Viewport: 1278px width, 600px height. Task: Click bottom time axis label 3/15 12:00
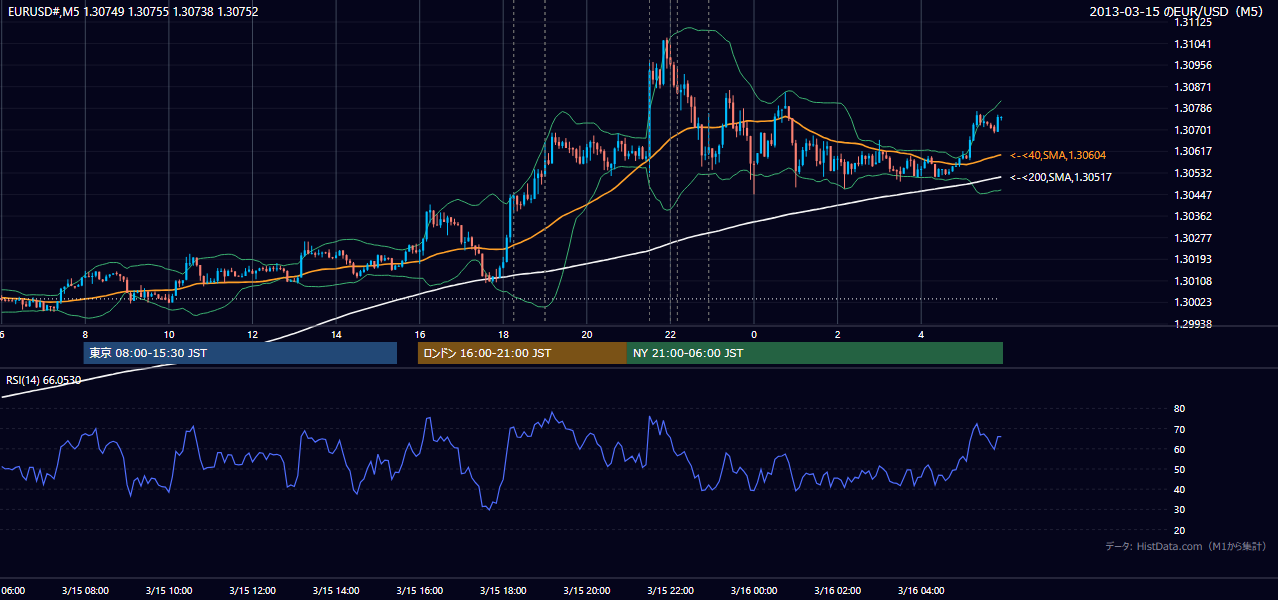[x=252, y=591]
